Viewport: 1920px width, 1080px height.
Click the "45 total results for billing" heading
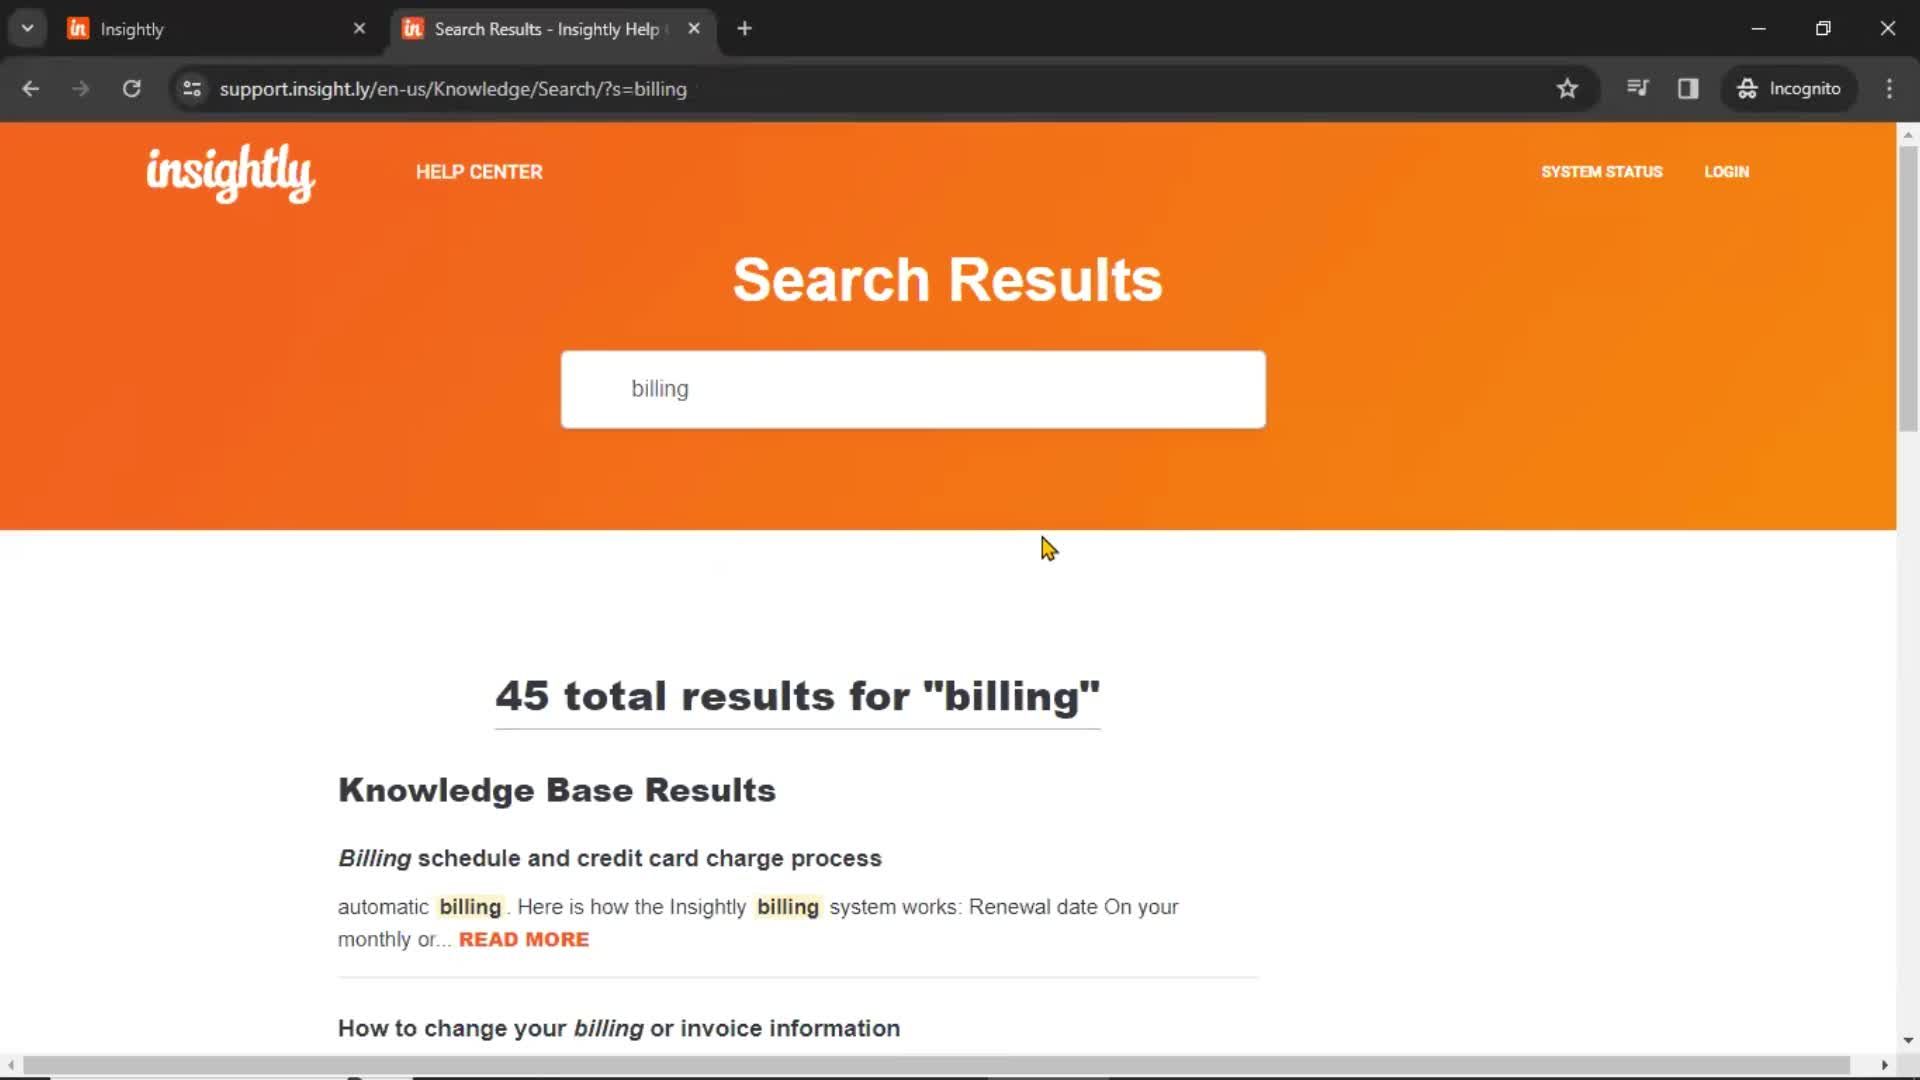[x=797, y=696]
